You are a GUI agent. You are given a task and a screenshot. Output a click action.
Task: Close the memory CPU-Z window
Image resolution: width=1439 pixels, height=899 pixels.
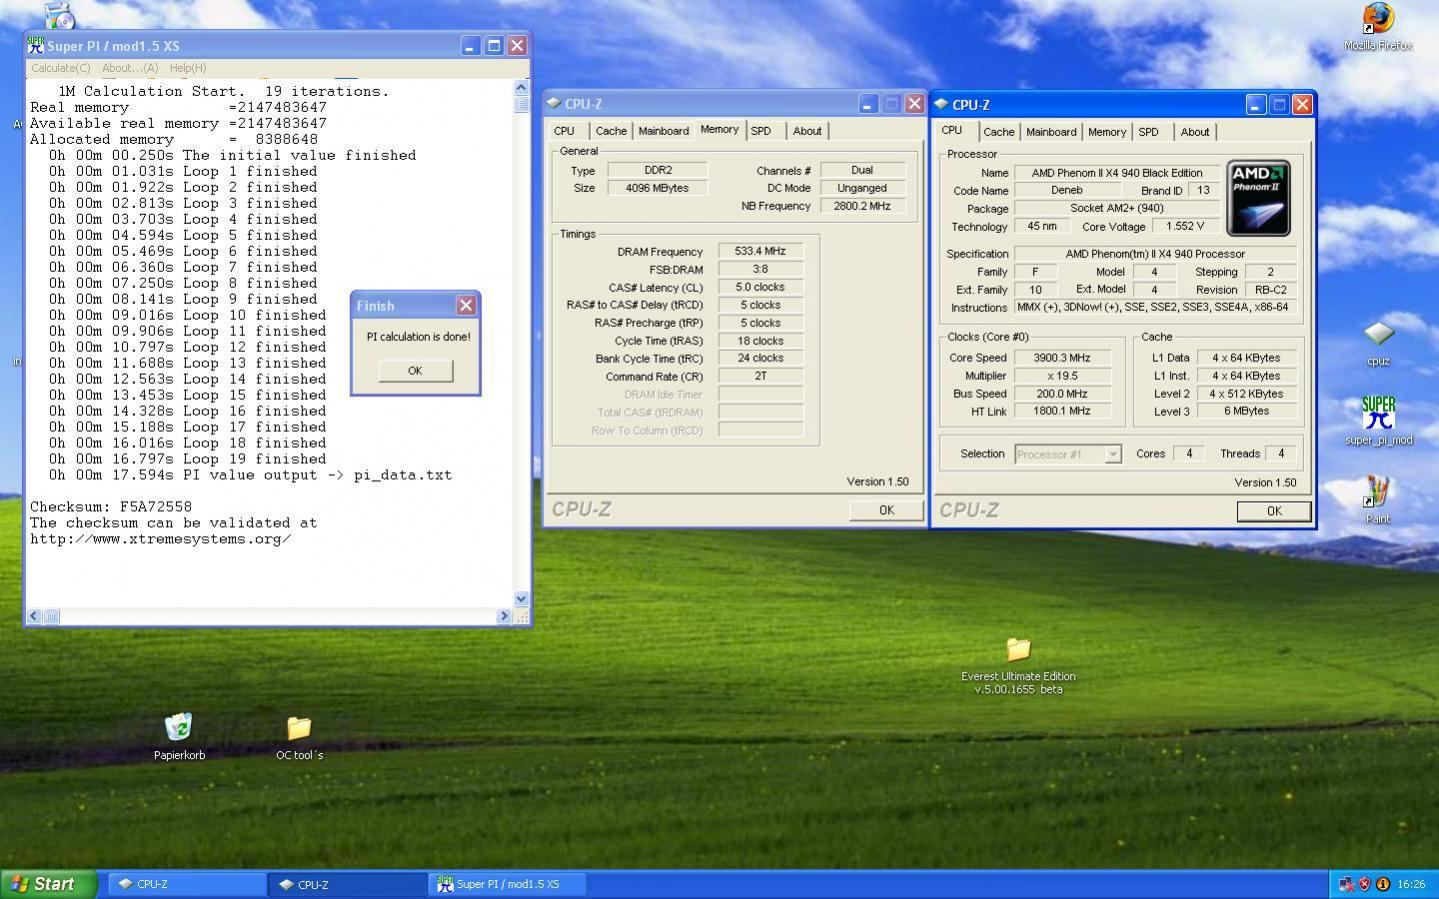(x=914, y=103)
